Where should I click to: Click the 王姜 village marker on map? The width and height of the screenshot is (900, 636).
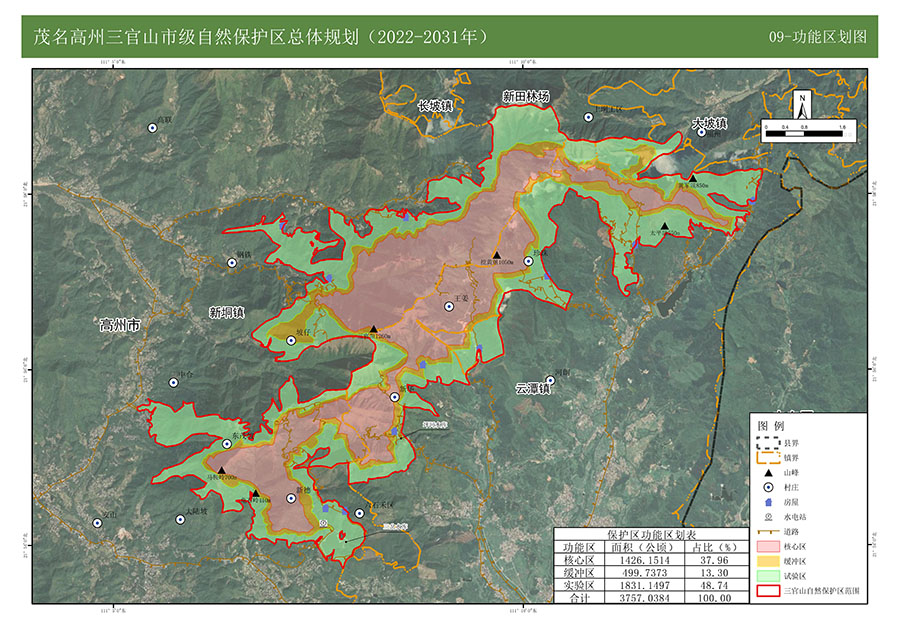[x=449, y=306]
